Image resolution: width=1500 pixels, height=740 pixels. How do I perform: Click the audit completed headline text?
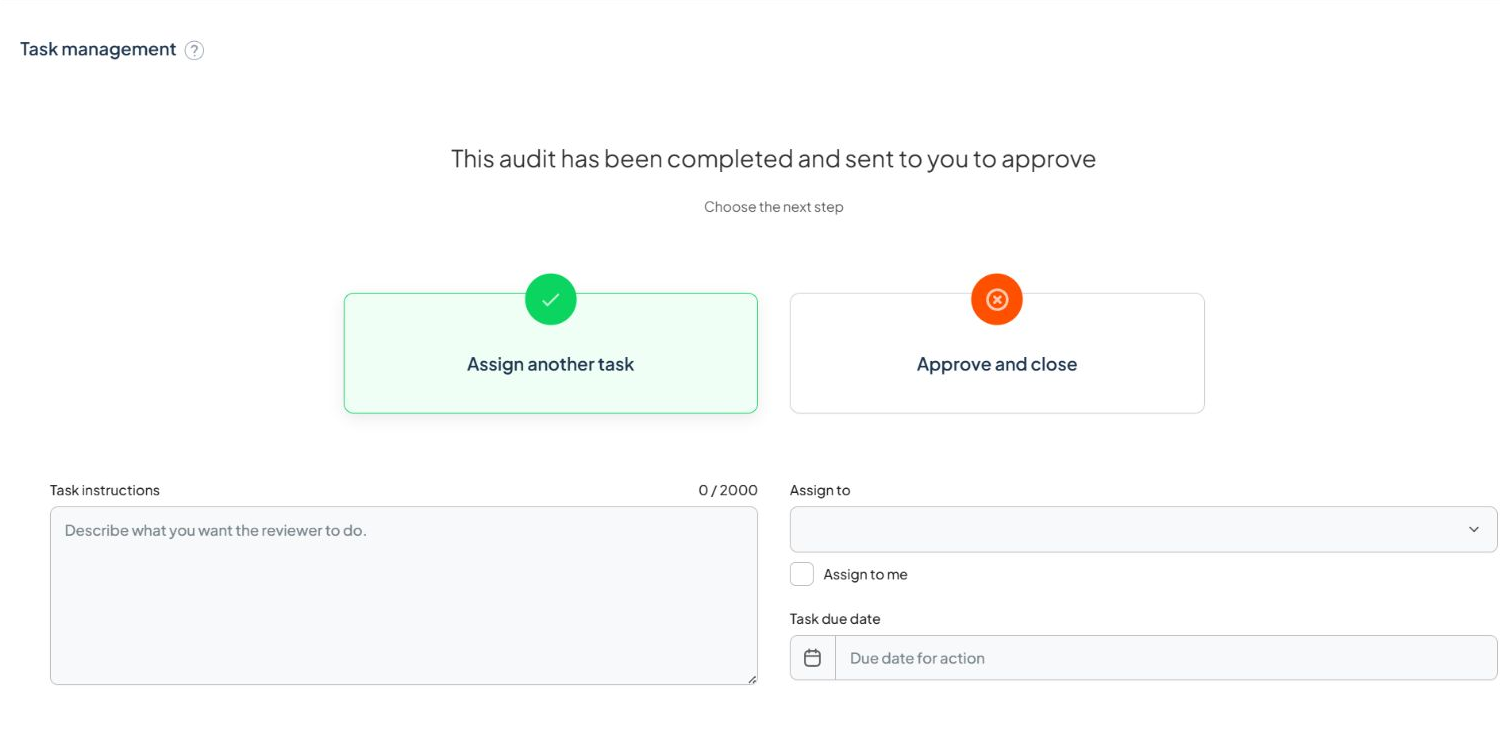[x=774, y=158]
